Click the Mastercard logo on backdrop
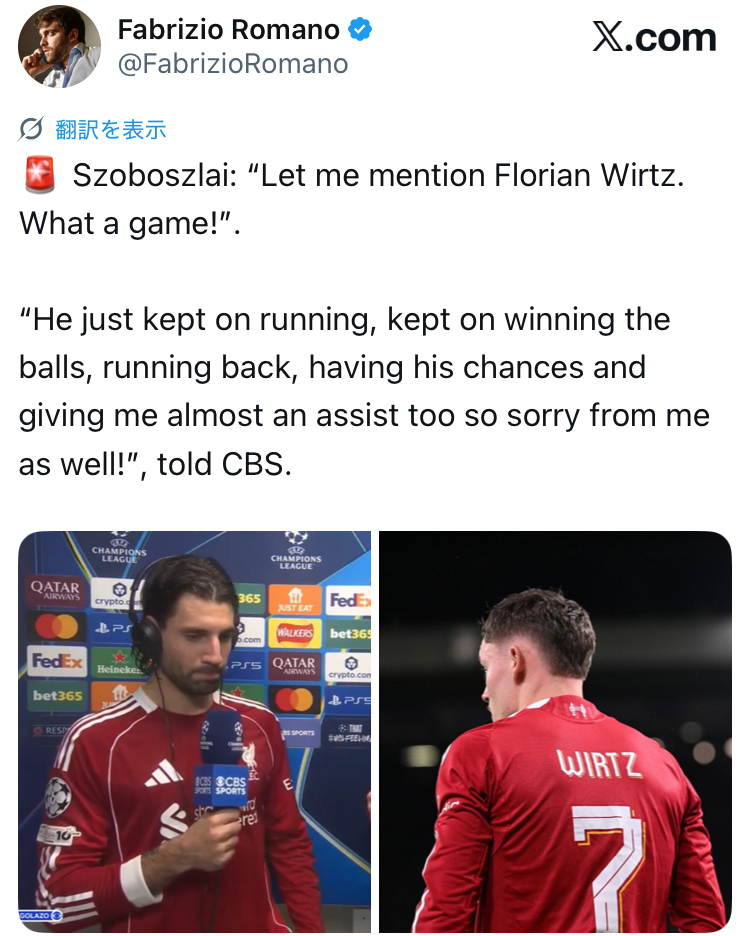The image size is (750, 936). click(x=57, y=627)
